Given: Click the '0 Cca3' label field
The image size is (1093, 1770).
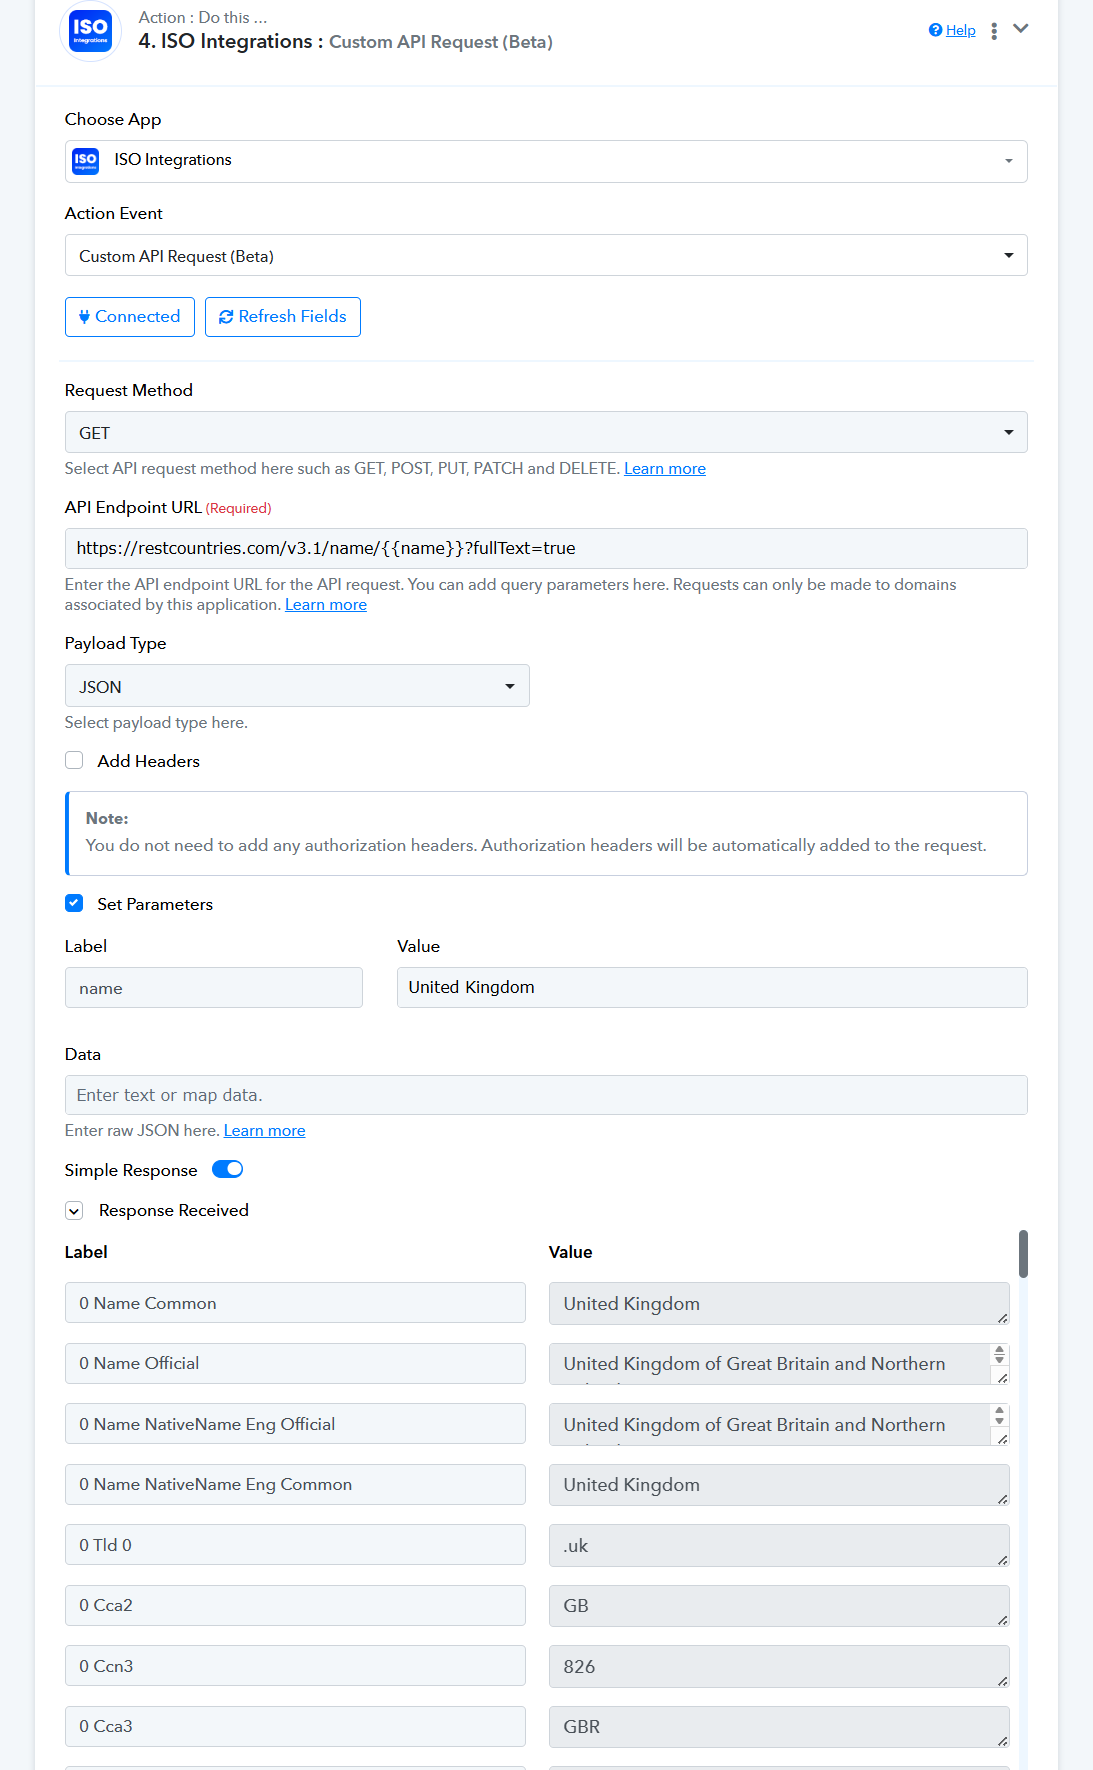Looking at the screenshot, I should [295, 1726].
